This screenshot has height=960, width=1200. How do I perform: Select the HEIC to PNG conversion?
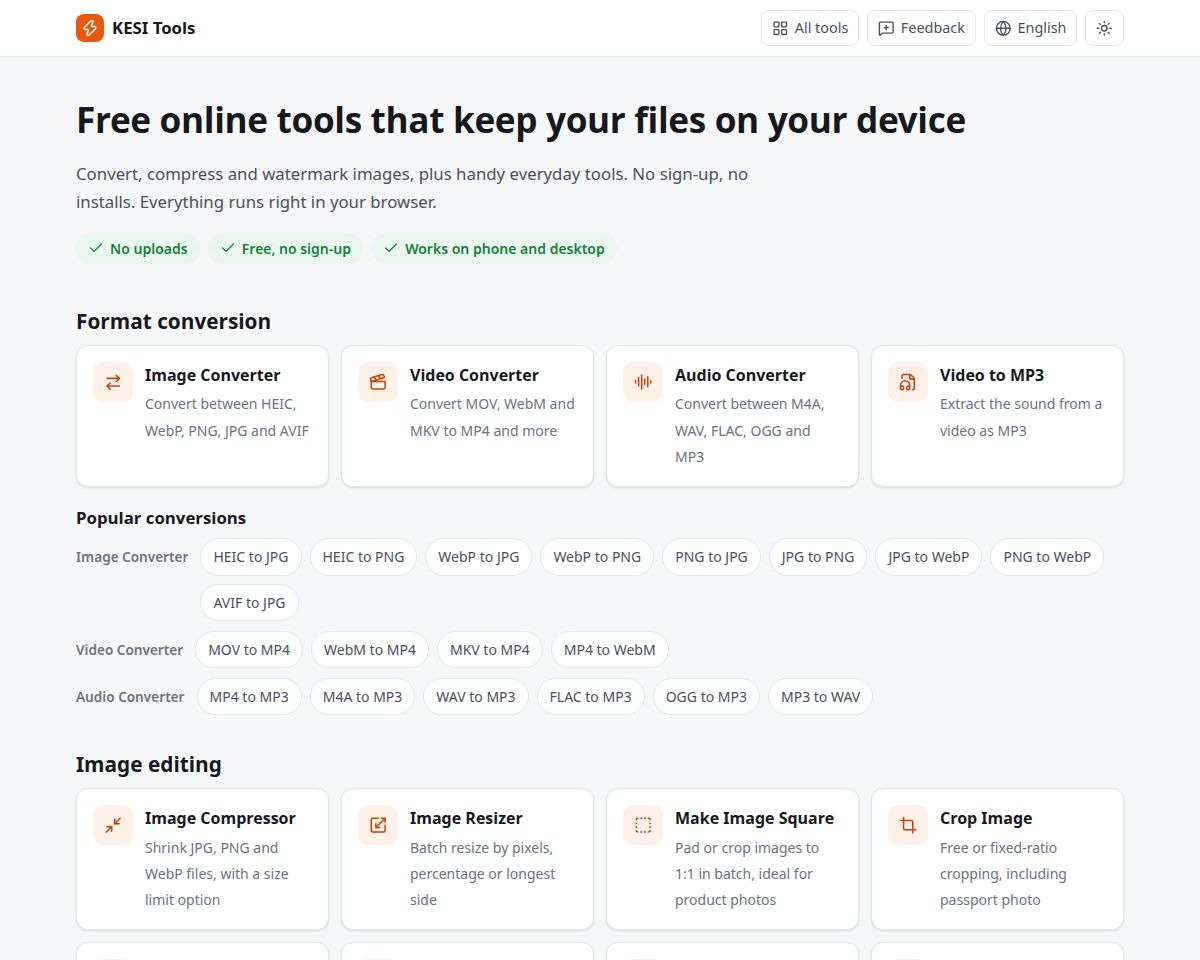pyautogui.click(x=363, y=557)
